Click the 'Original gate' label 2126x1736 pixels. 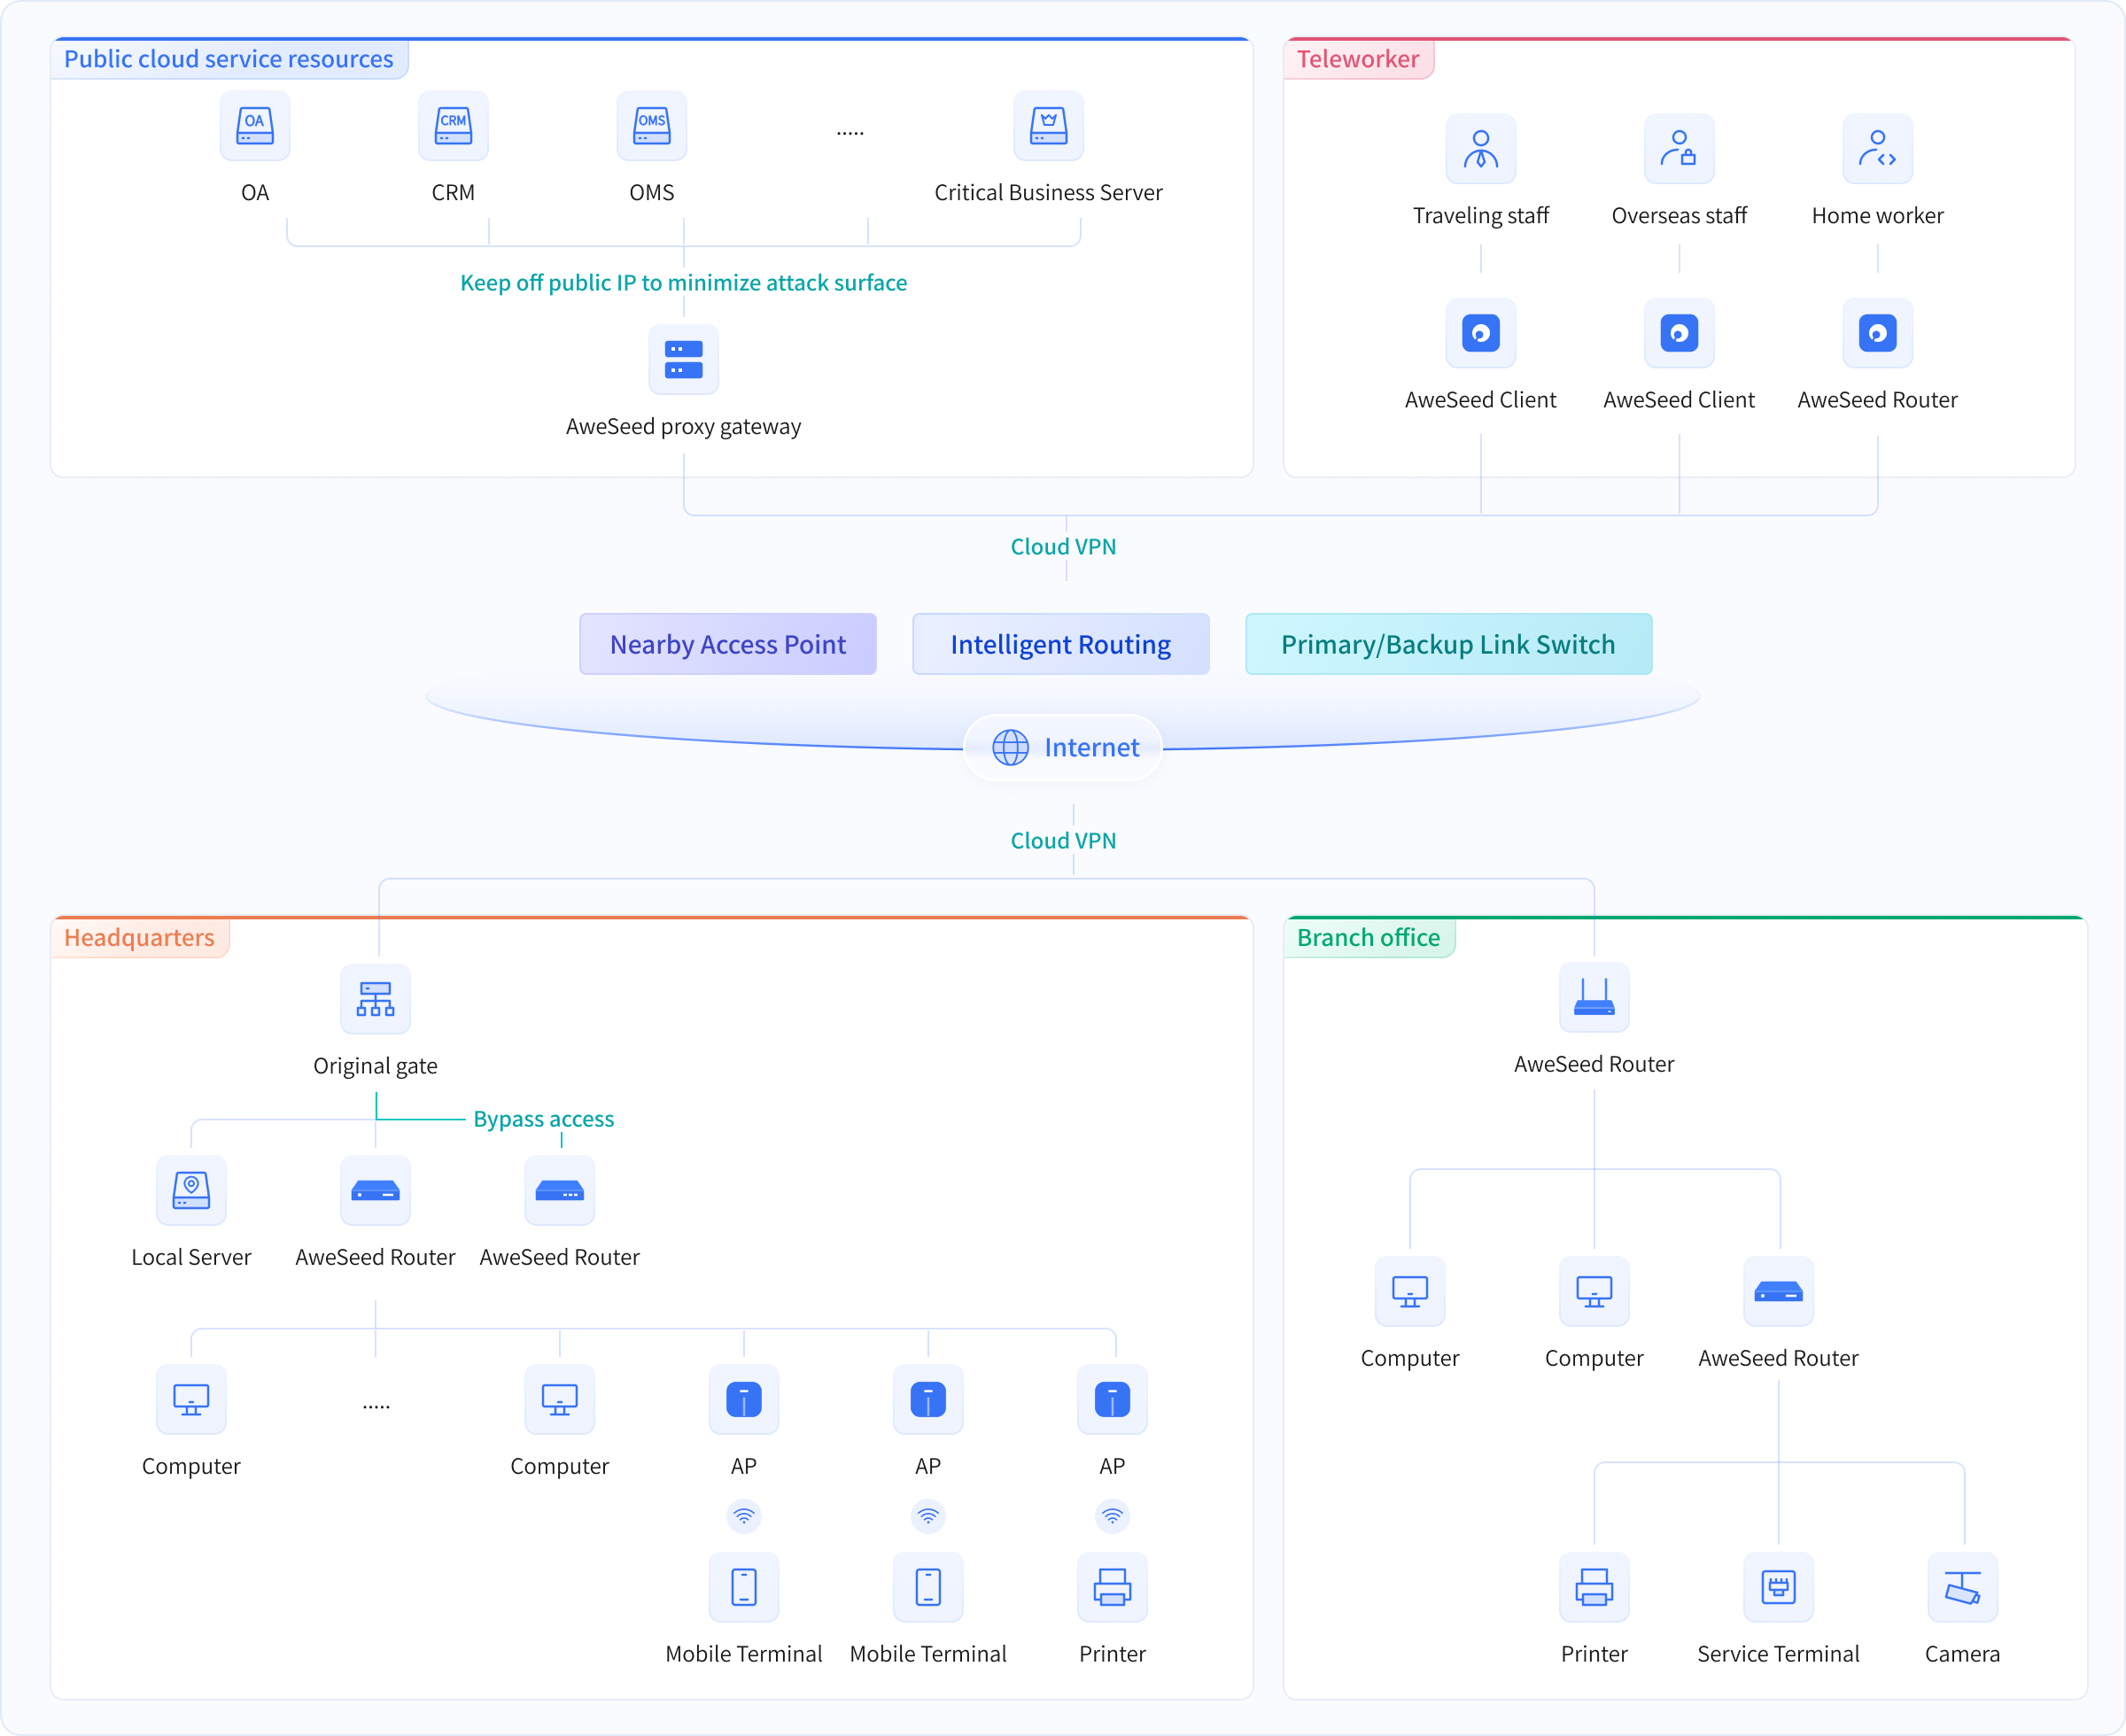[375, 1066]
